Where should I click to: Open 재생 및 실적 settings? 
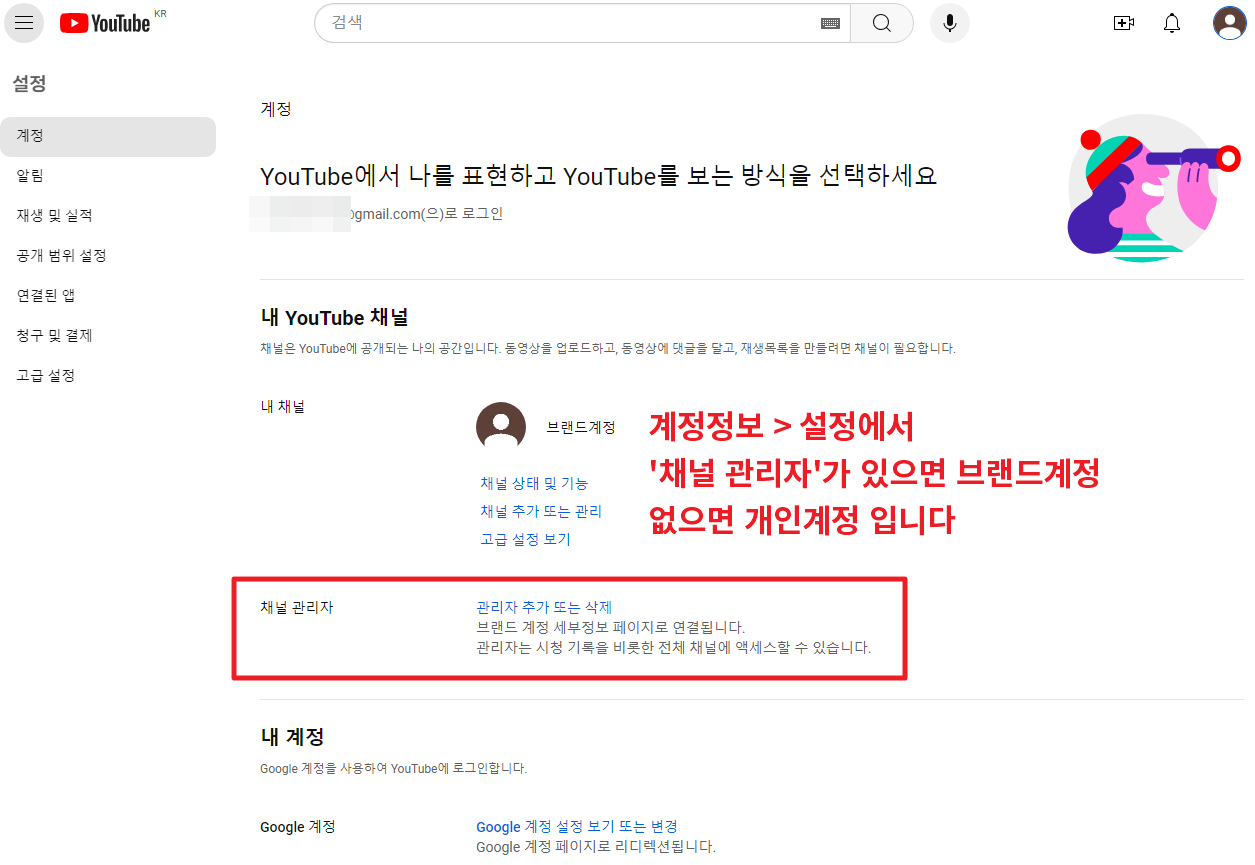click(108, 216)
